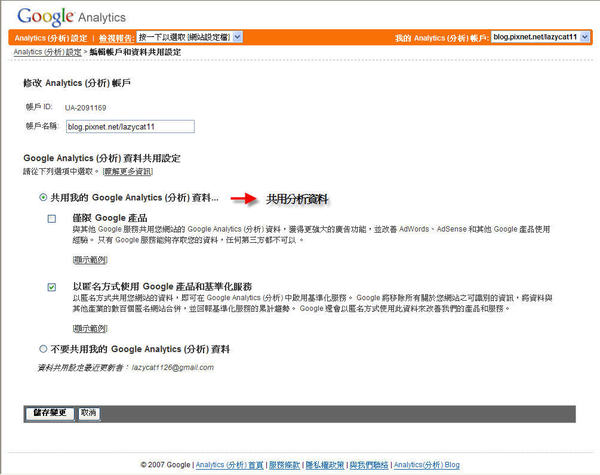This screenshot has width=600, height=475.
Task: Open Analytics (分析) 首頁 footer link
Action: pyautogui.click(x=230, y=465)
